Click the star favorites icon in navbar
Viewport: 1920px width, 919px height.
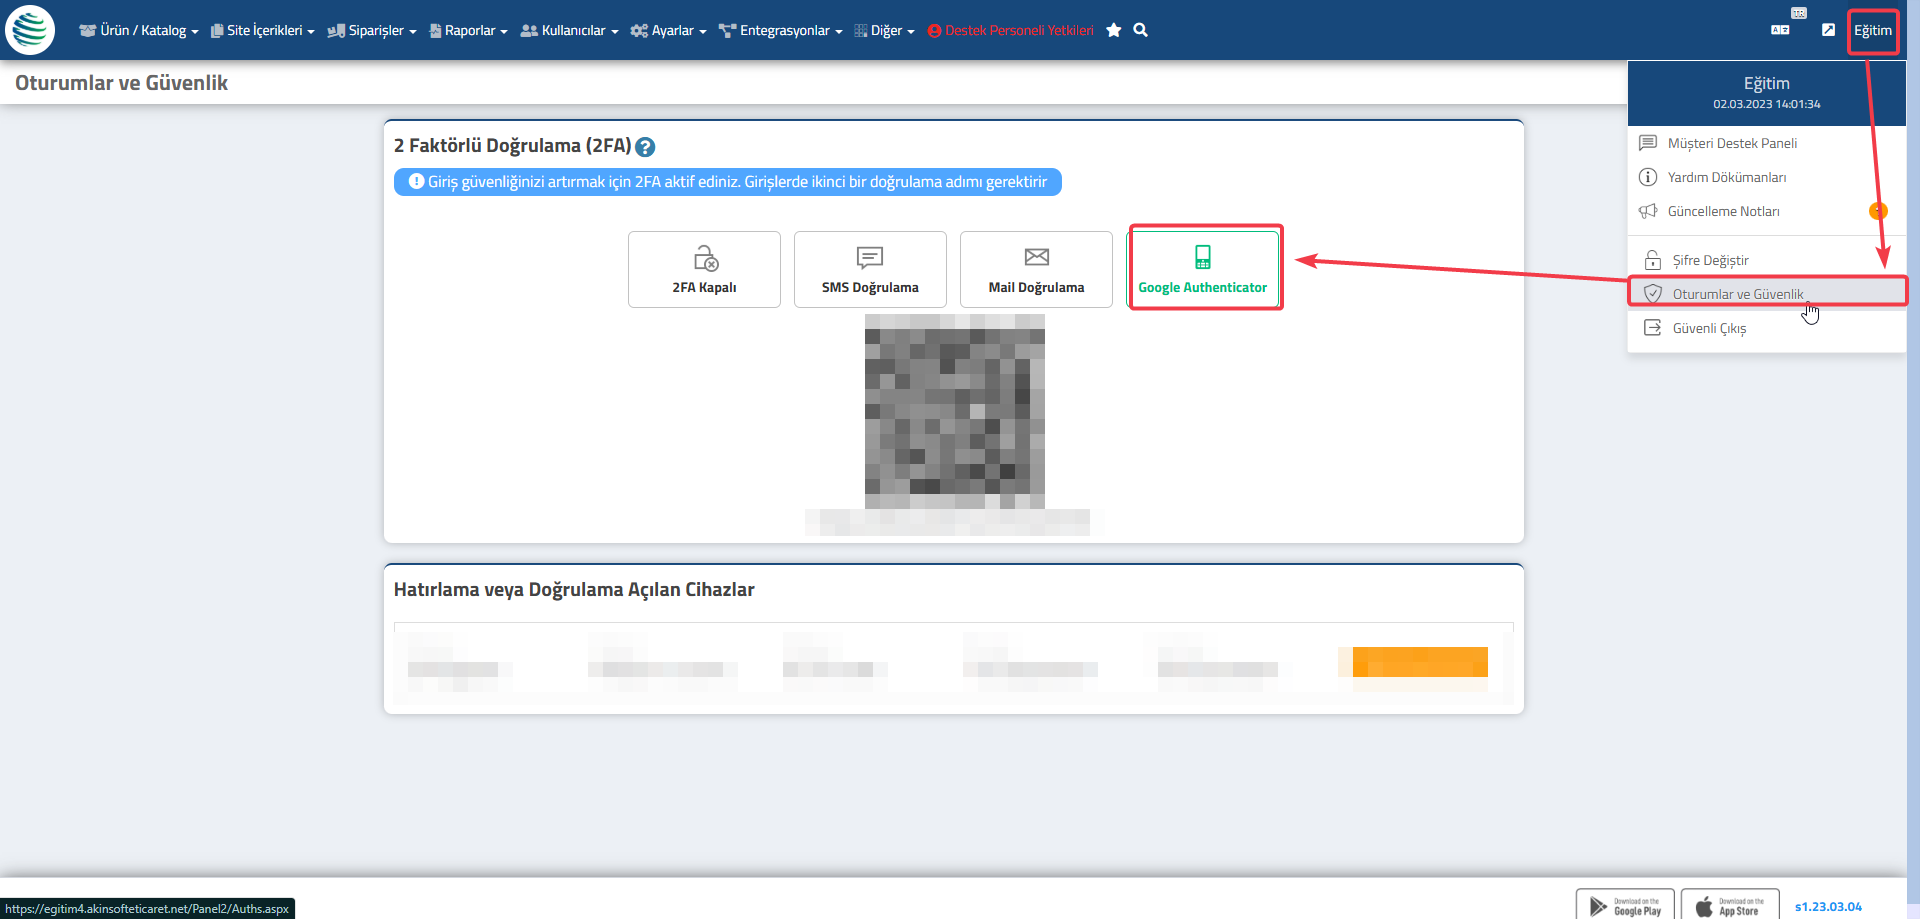1113,31
